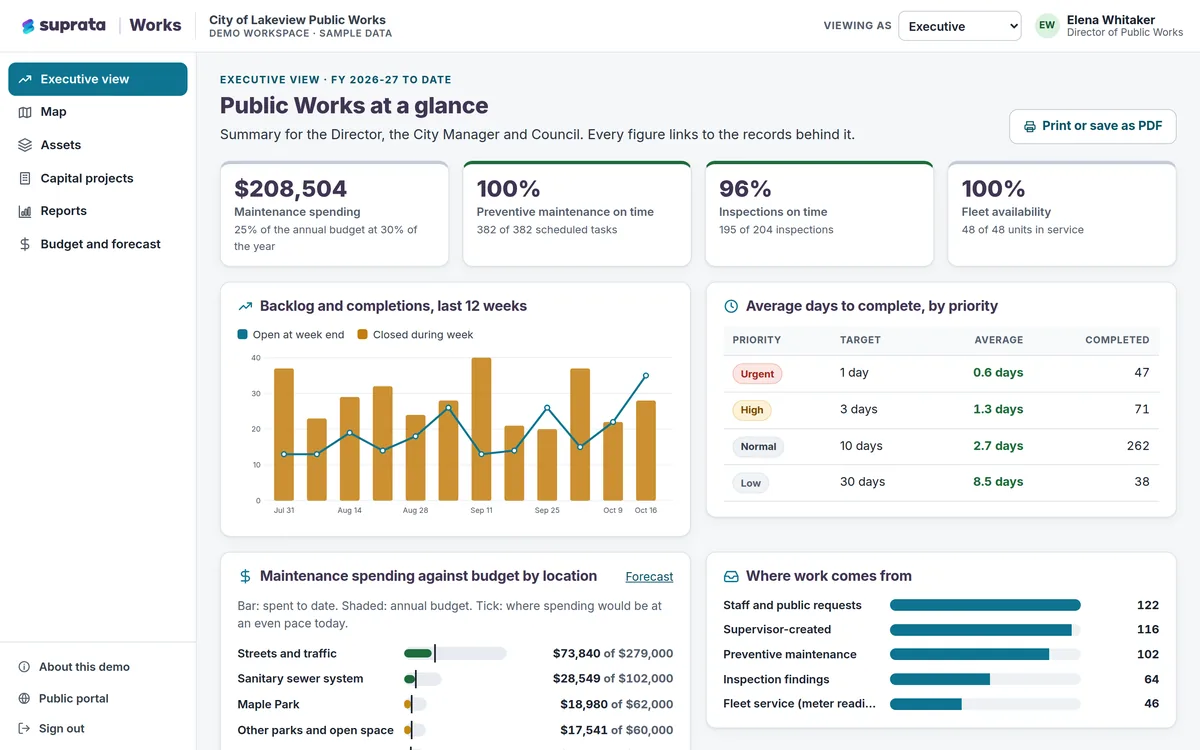Click the Reports bar chart icon
The width and height of the screenshot is (1200, 750).
coord(25,211)
